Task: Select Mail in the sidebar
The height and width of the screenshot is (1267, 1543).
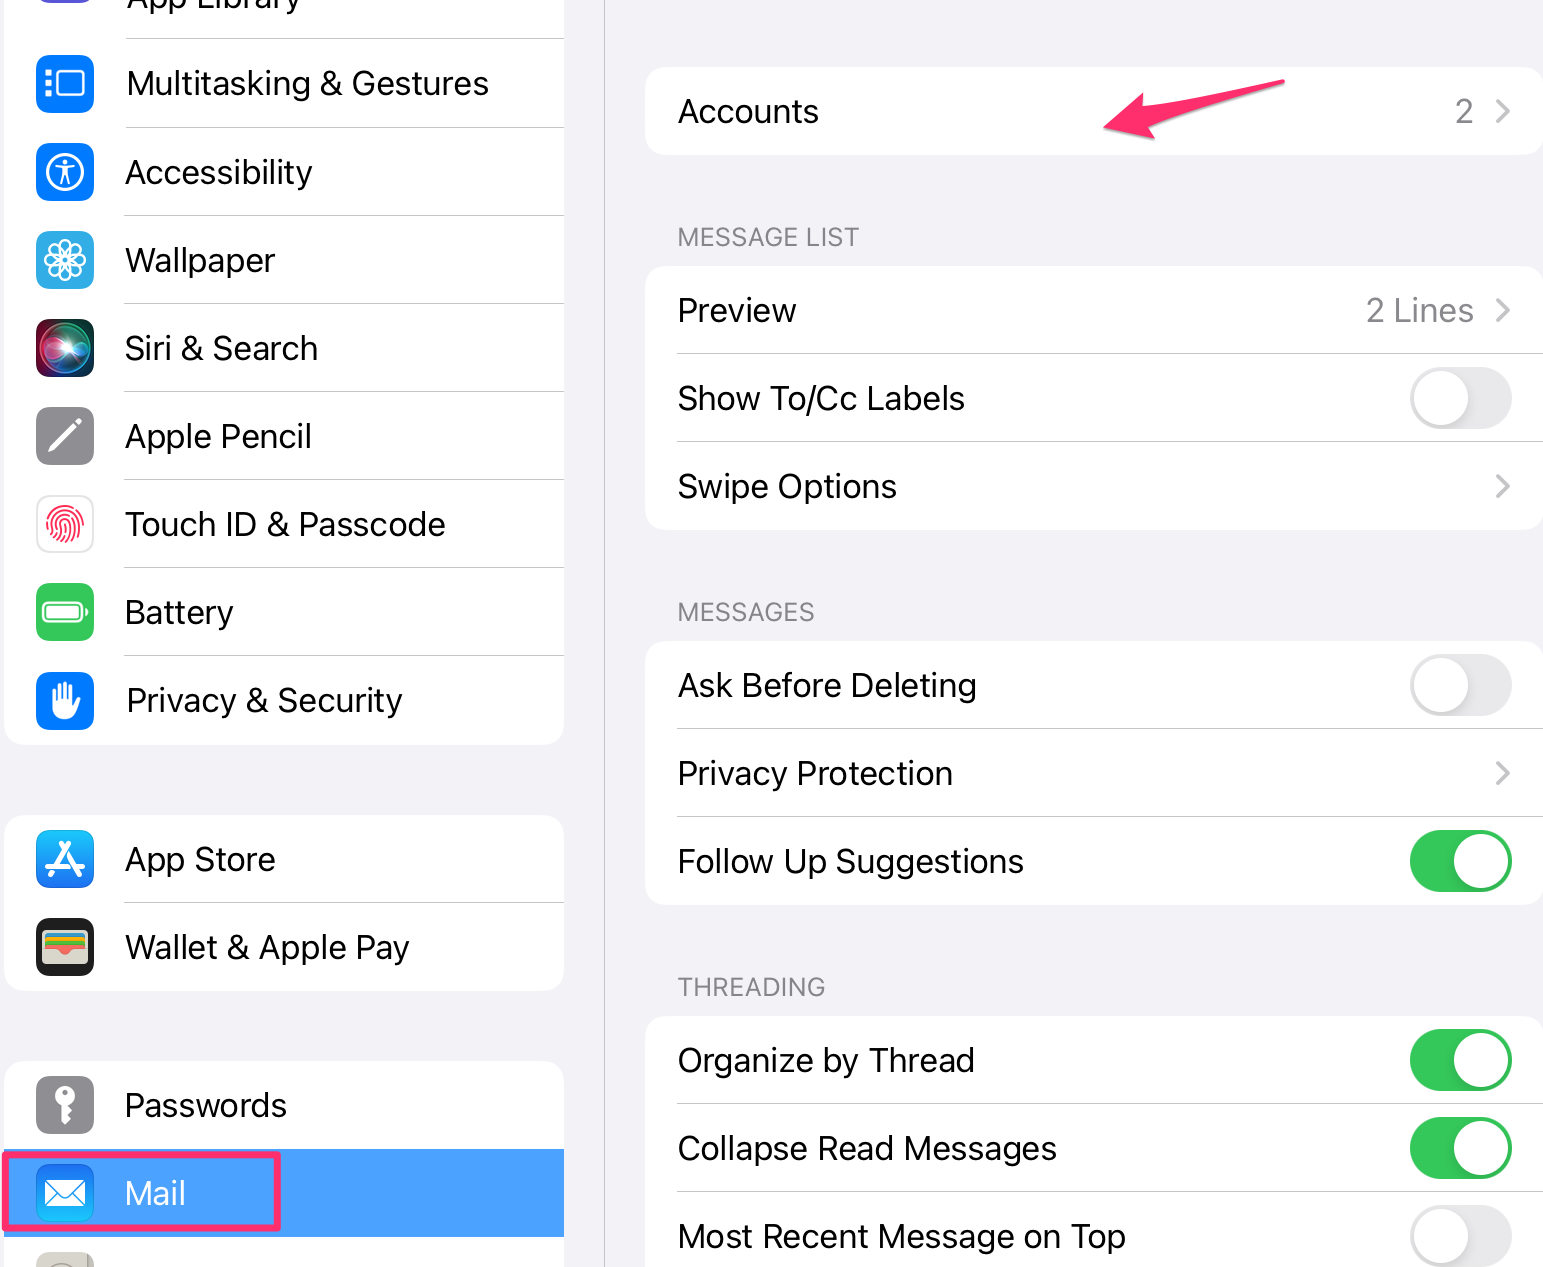Action: (x=155, y=1193)
